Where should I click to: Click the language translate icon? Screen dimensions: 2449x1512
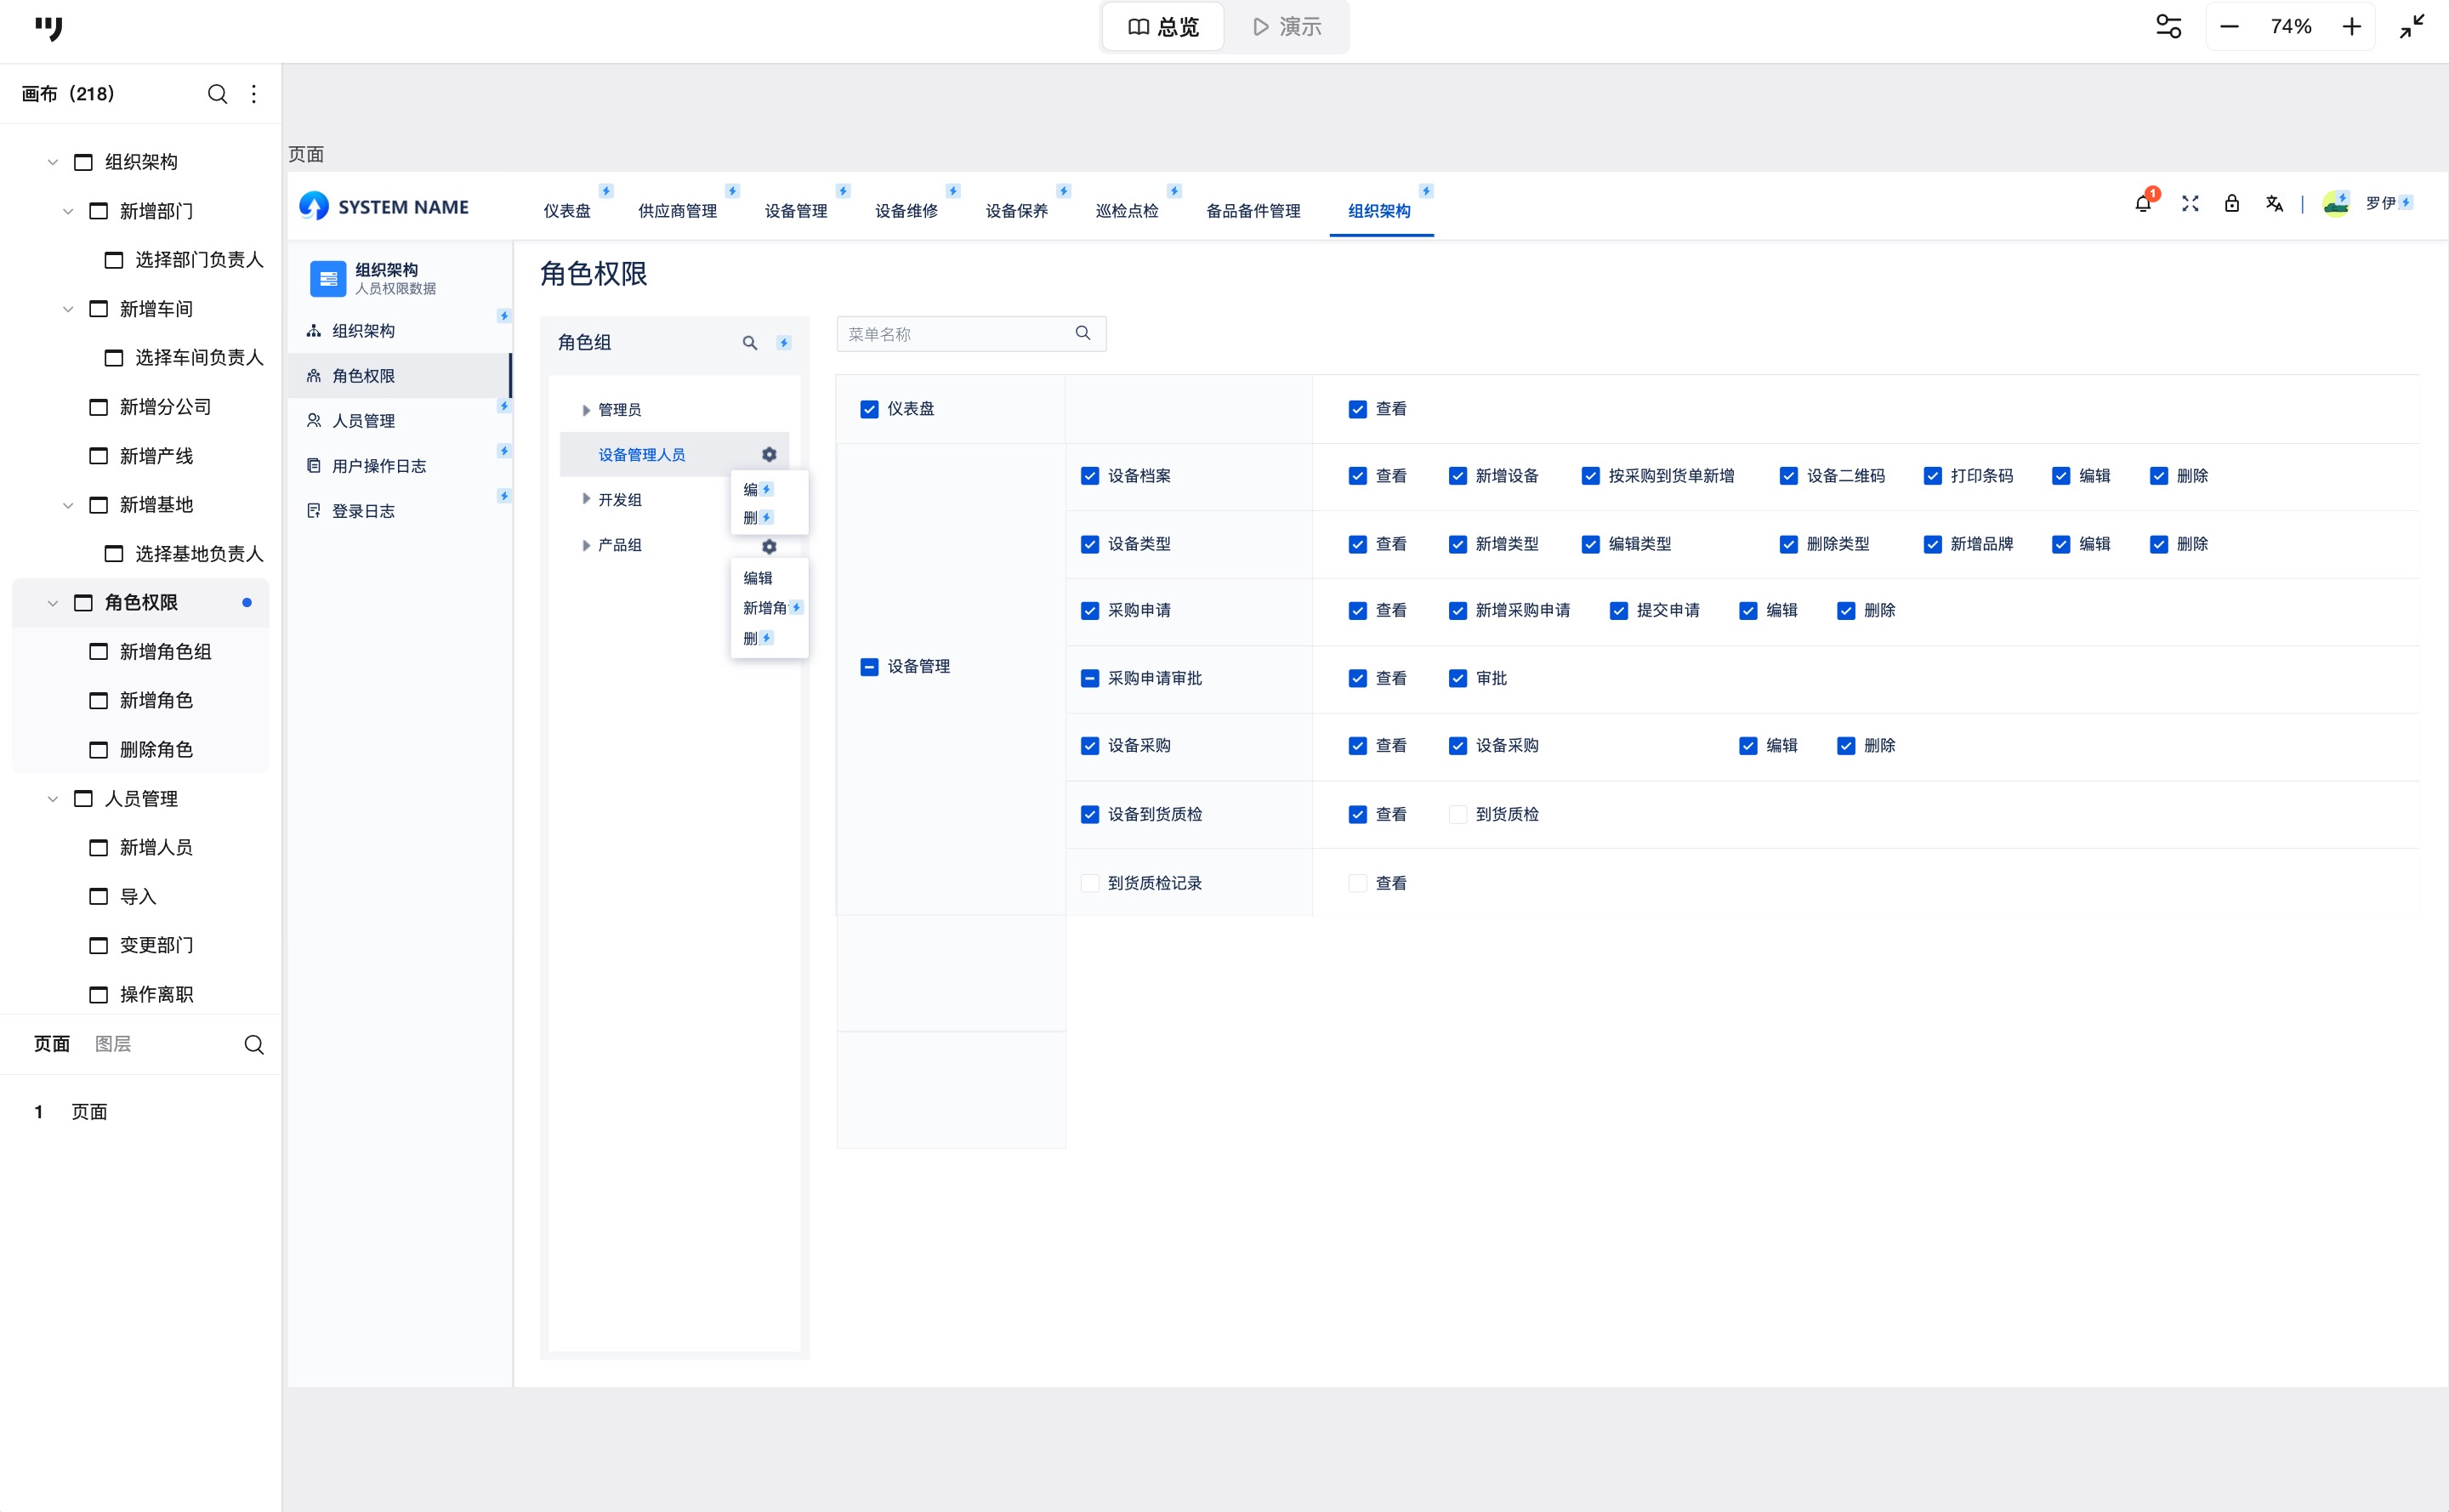(x=2274, y=204)
